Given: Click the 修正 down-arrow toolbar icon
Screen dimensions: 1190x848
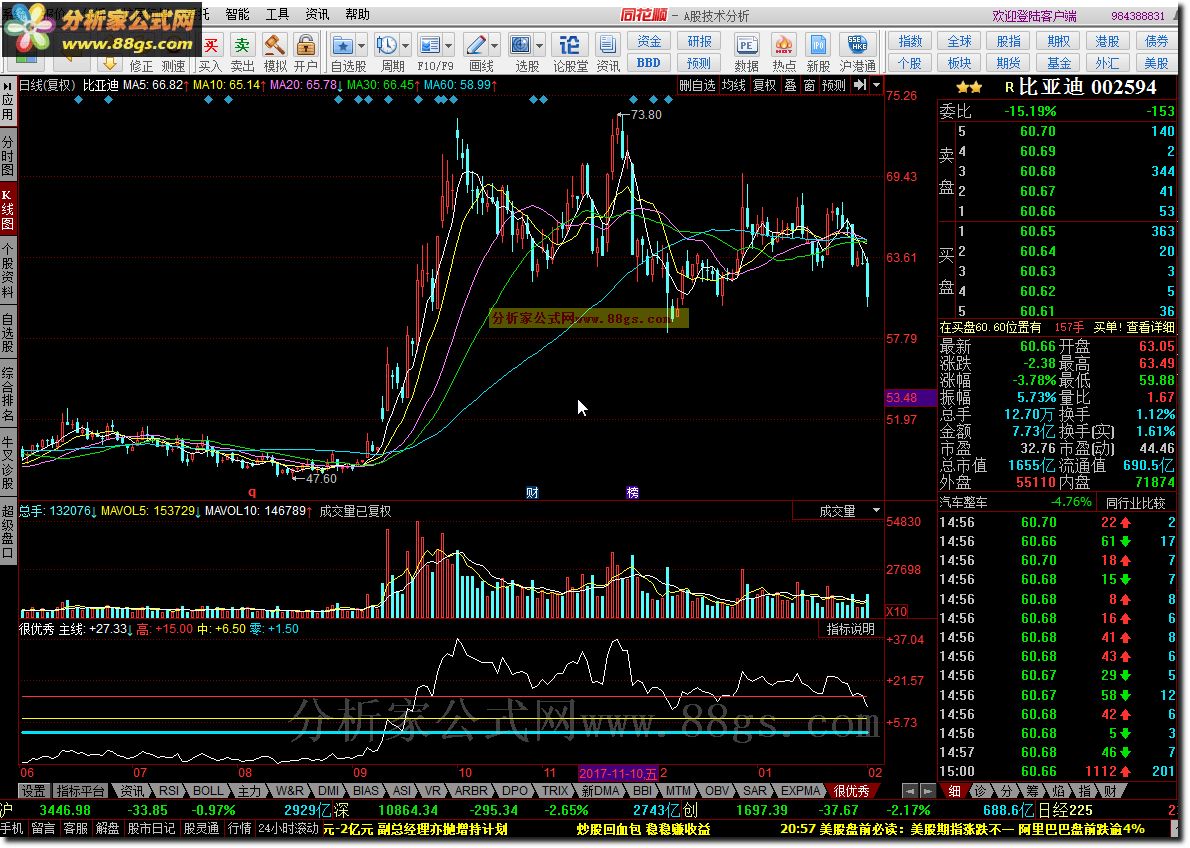Looking at the screenshot, I should [109, 64].
